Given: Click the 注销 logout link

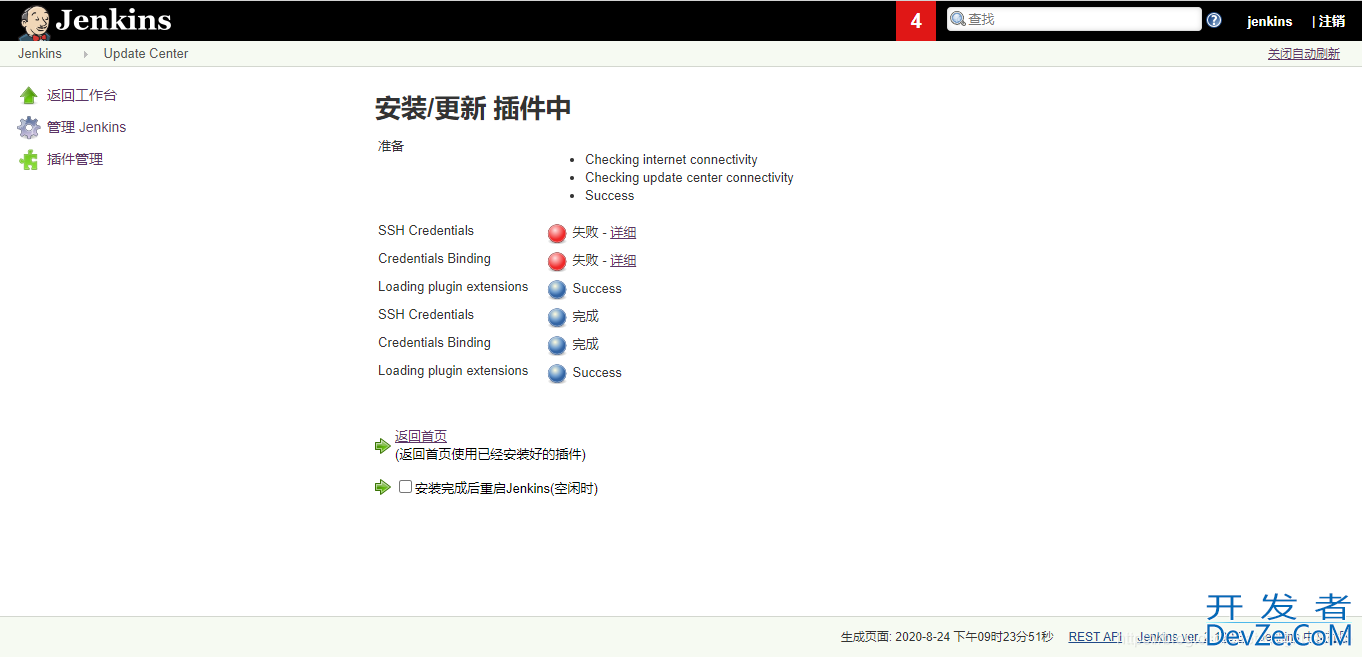Looking at the screenshot, I should pos(1331,21).
